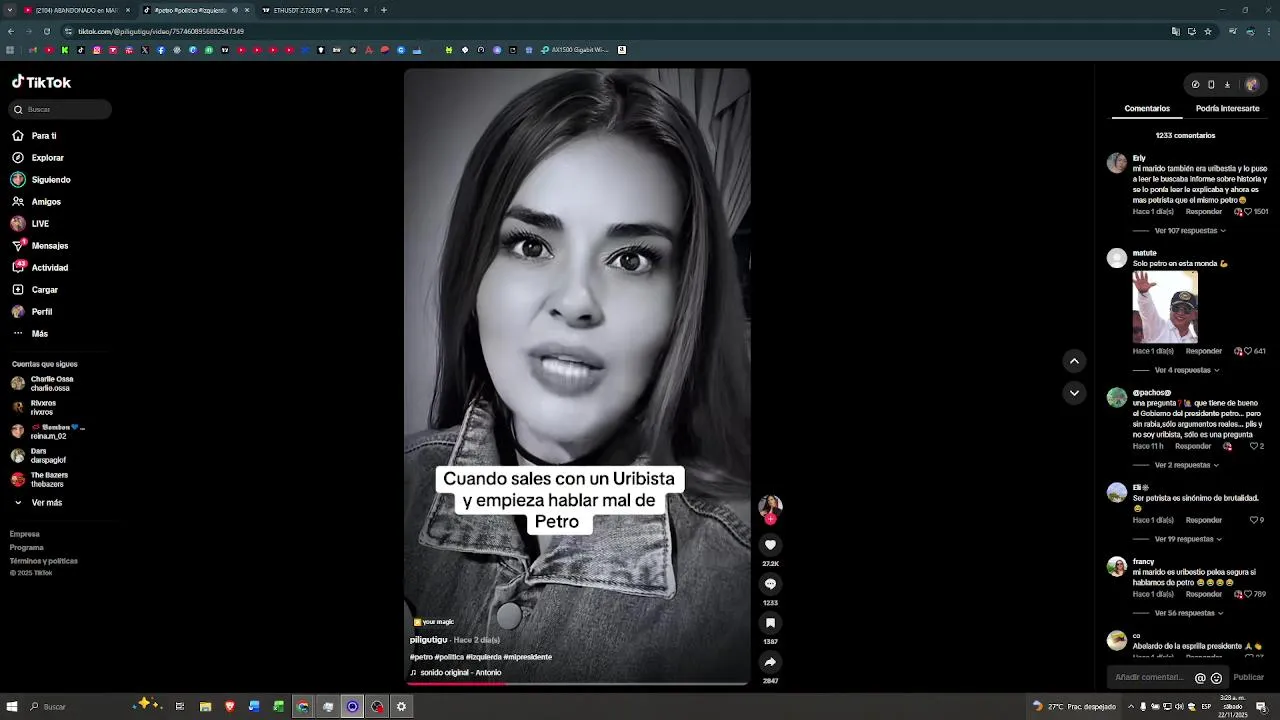Open the Amigos section
The height and width of the screenshot is (720, 1280).
tap(37, 202)
